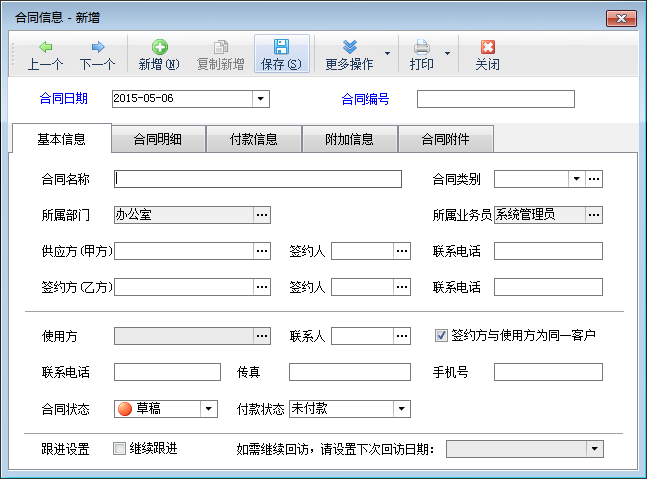Open lookup button beside 所属部门 field
The image size is (647, 479).
262,215
